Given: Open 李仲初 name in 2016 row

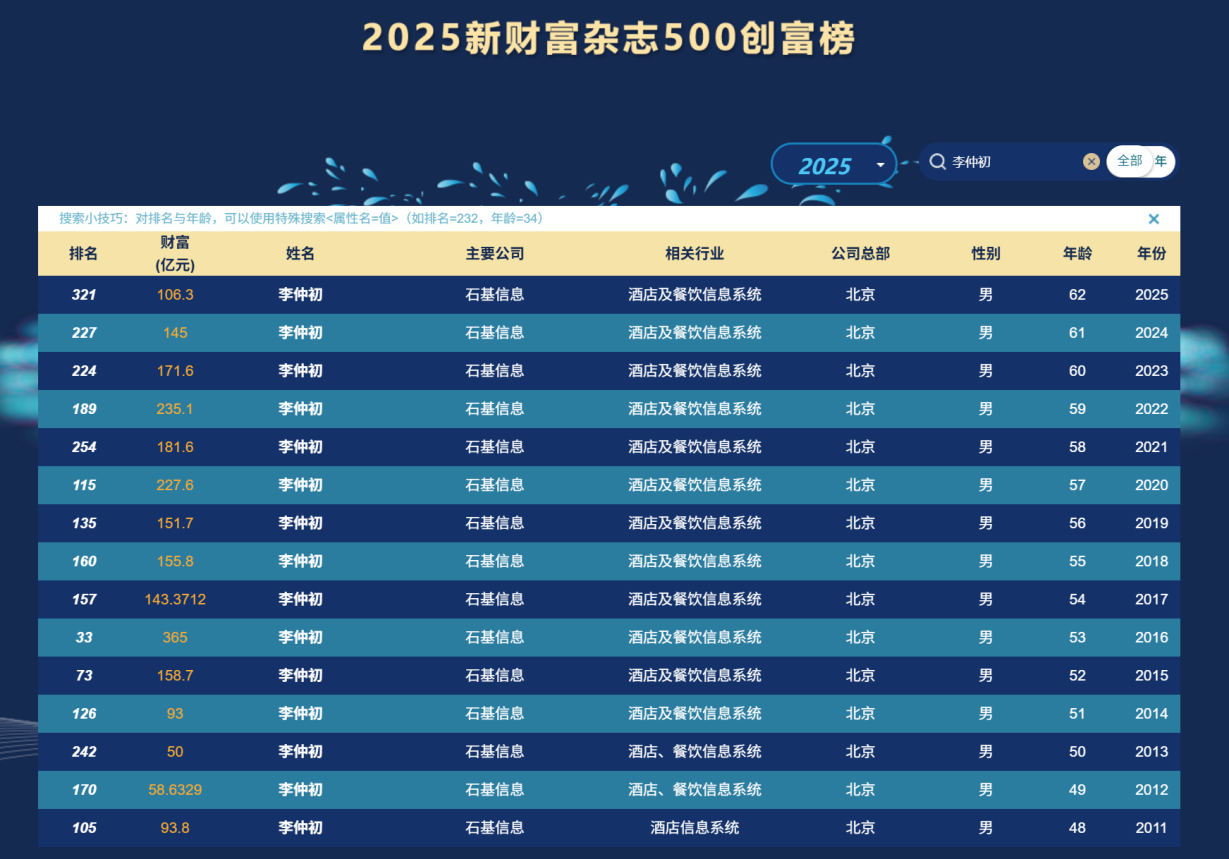Looking at the screenshot, I should [300, 637].
